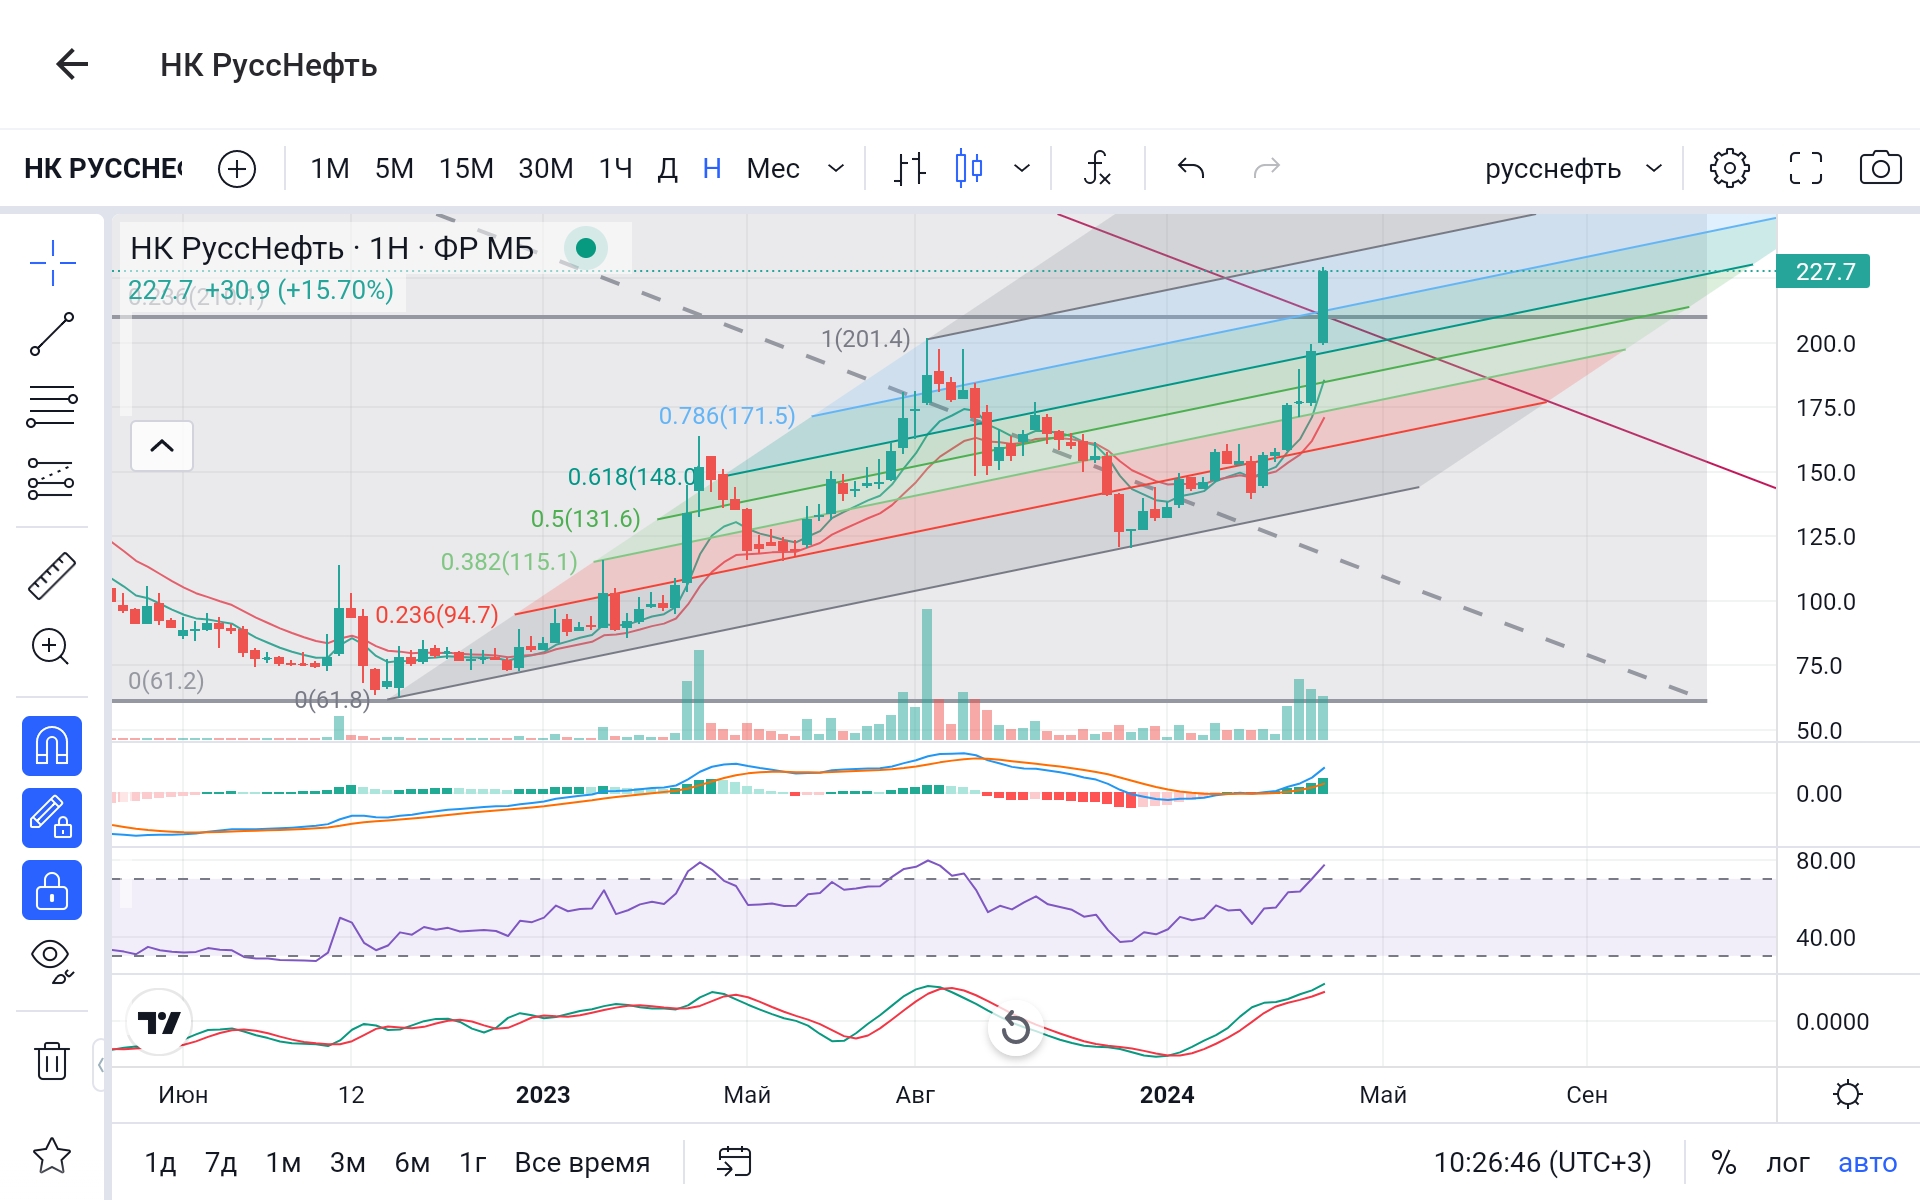Expand the left toolbar collapse handle
Image resolution: width=1920 pixels, height=1200 pixels.
point(101,1064)
